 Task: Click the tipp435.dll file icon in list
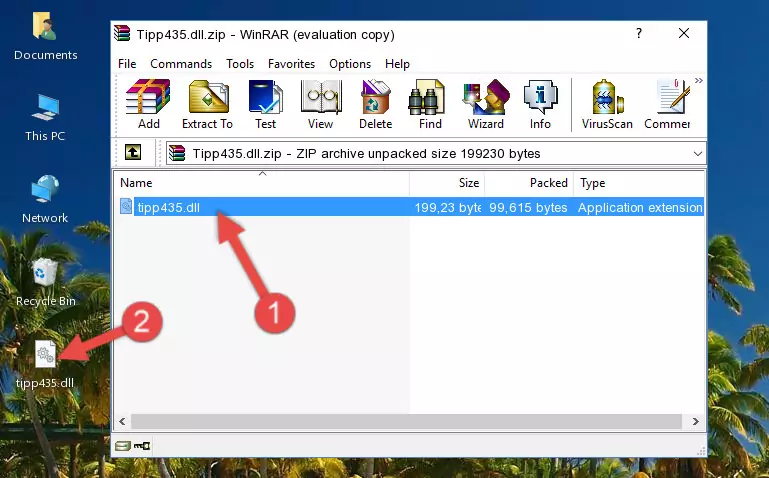(126, 206)
